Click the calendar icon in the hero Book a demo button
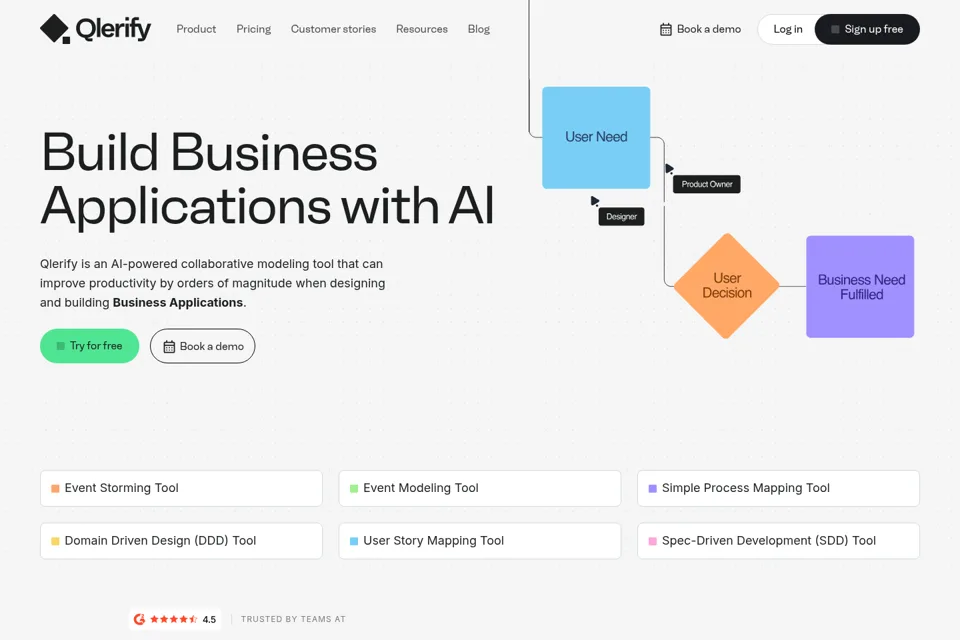Screen dimensions: 960x640 tap(169, 347)
